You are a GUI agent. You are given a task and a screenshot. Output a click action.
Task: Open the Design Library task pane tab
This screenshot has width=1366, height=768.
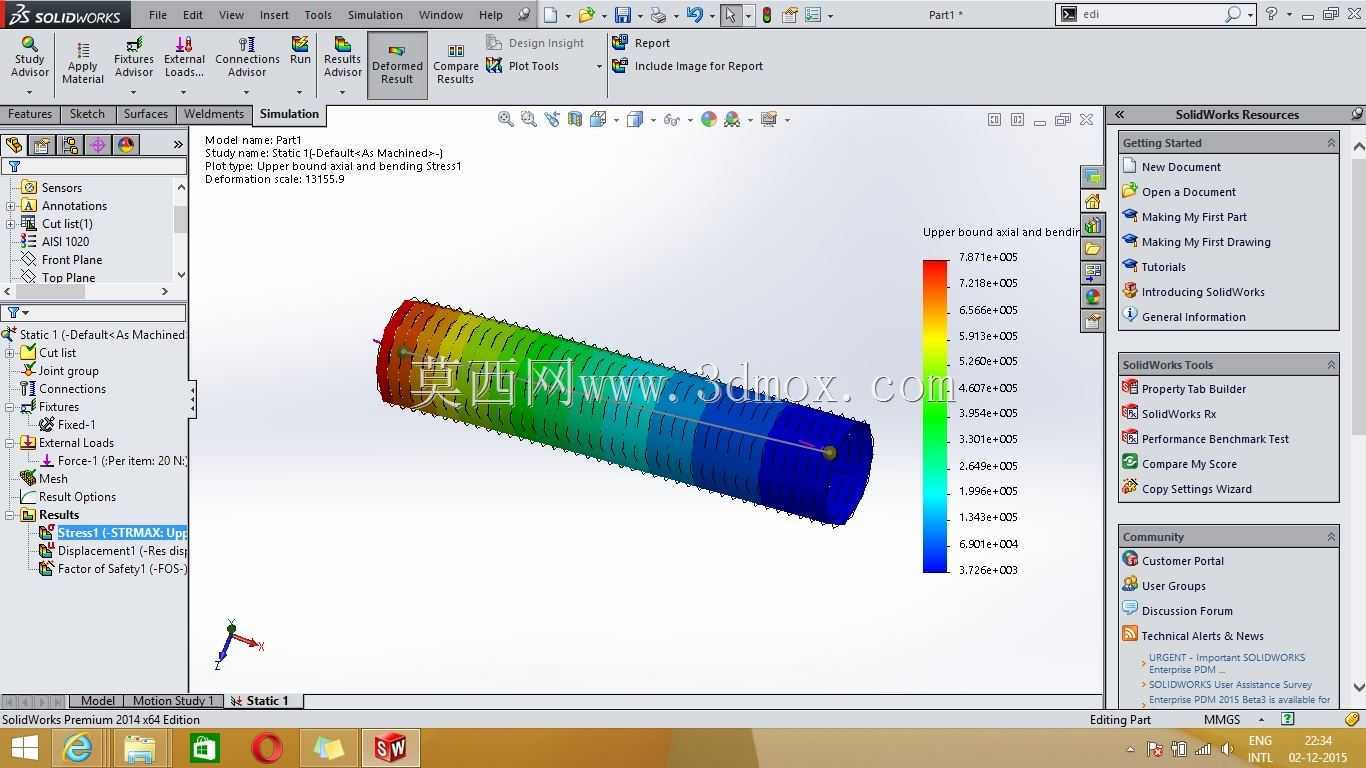[x=1092, y=225]
